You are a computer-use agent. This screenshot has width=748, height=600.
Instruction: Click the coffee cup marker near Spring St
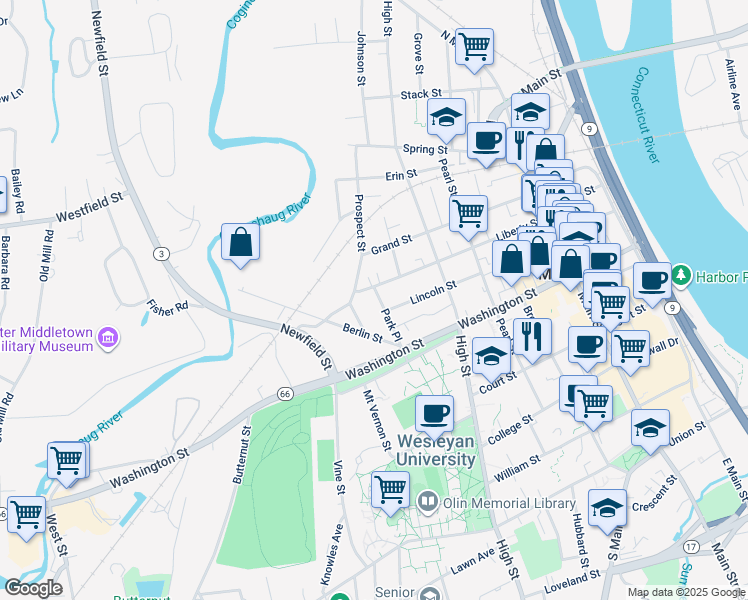pyautogui.click(x=486, y=142)
